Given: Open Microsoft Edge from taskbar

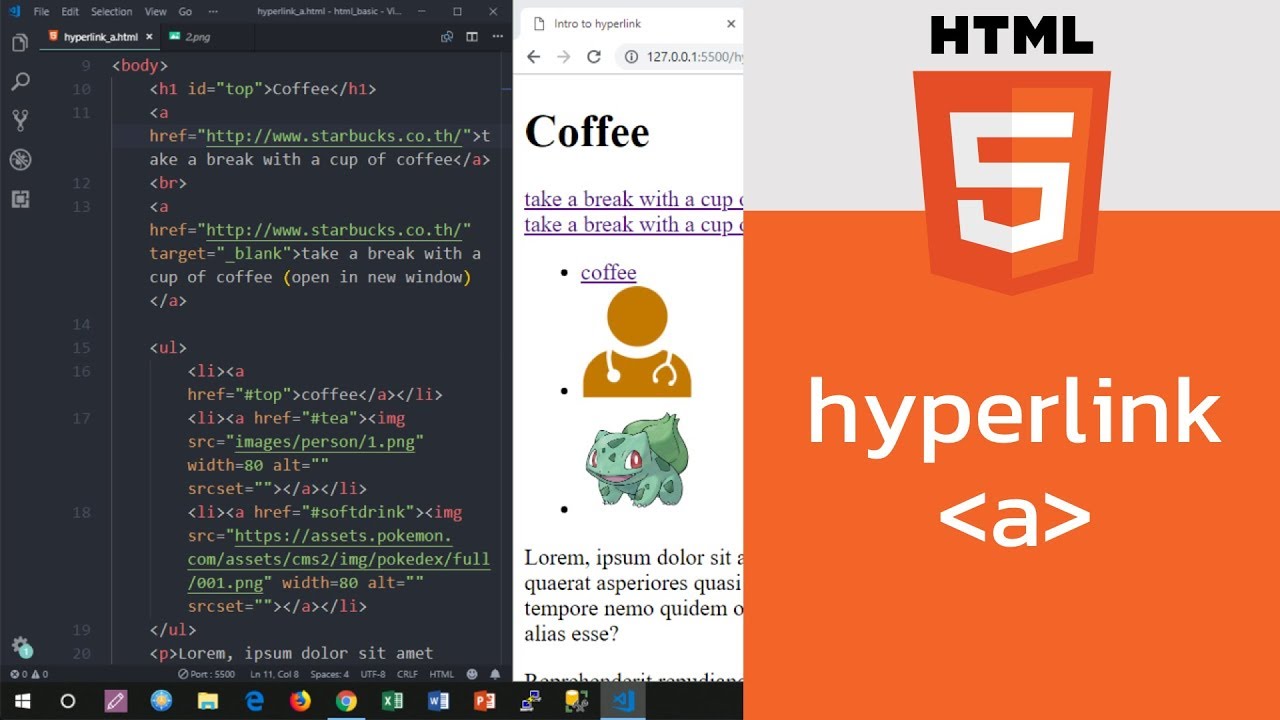Looking at the screenshot, I should [254, 701].
